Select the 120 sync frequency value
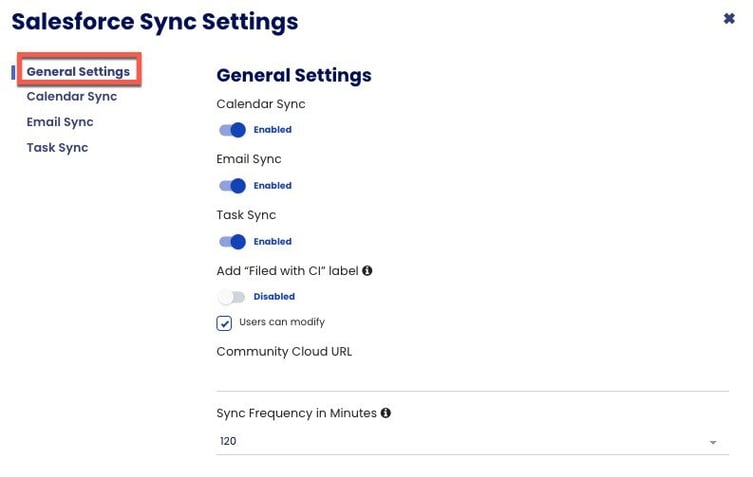Viewport: 753px width, 477px height. click(228, 441)
